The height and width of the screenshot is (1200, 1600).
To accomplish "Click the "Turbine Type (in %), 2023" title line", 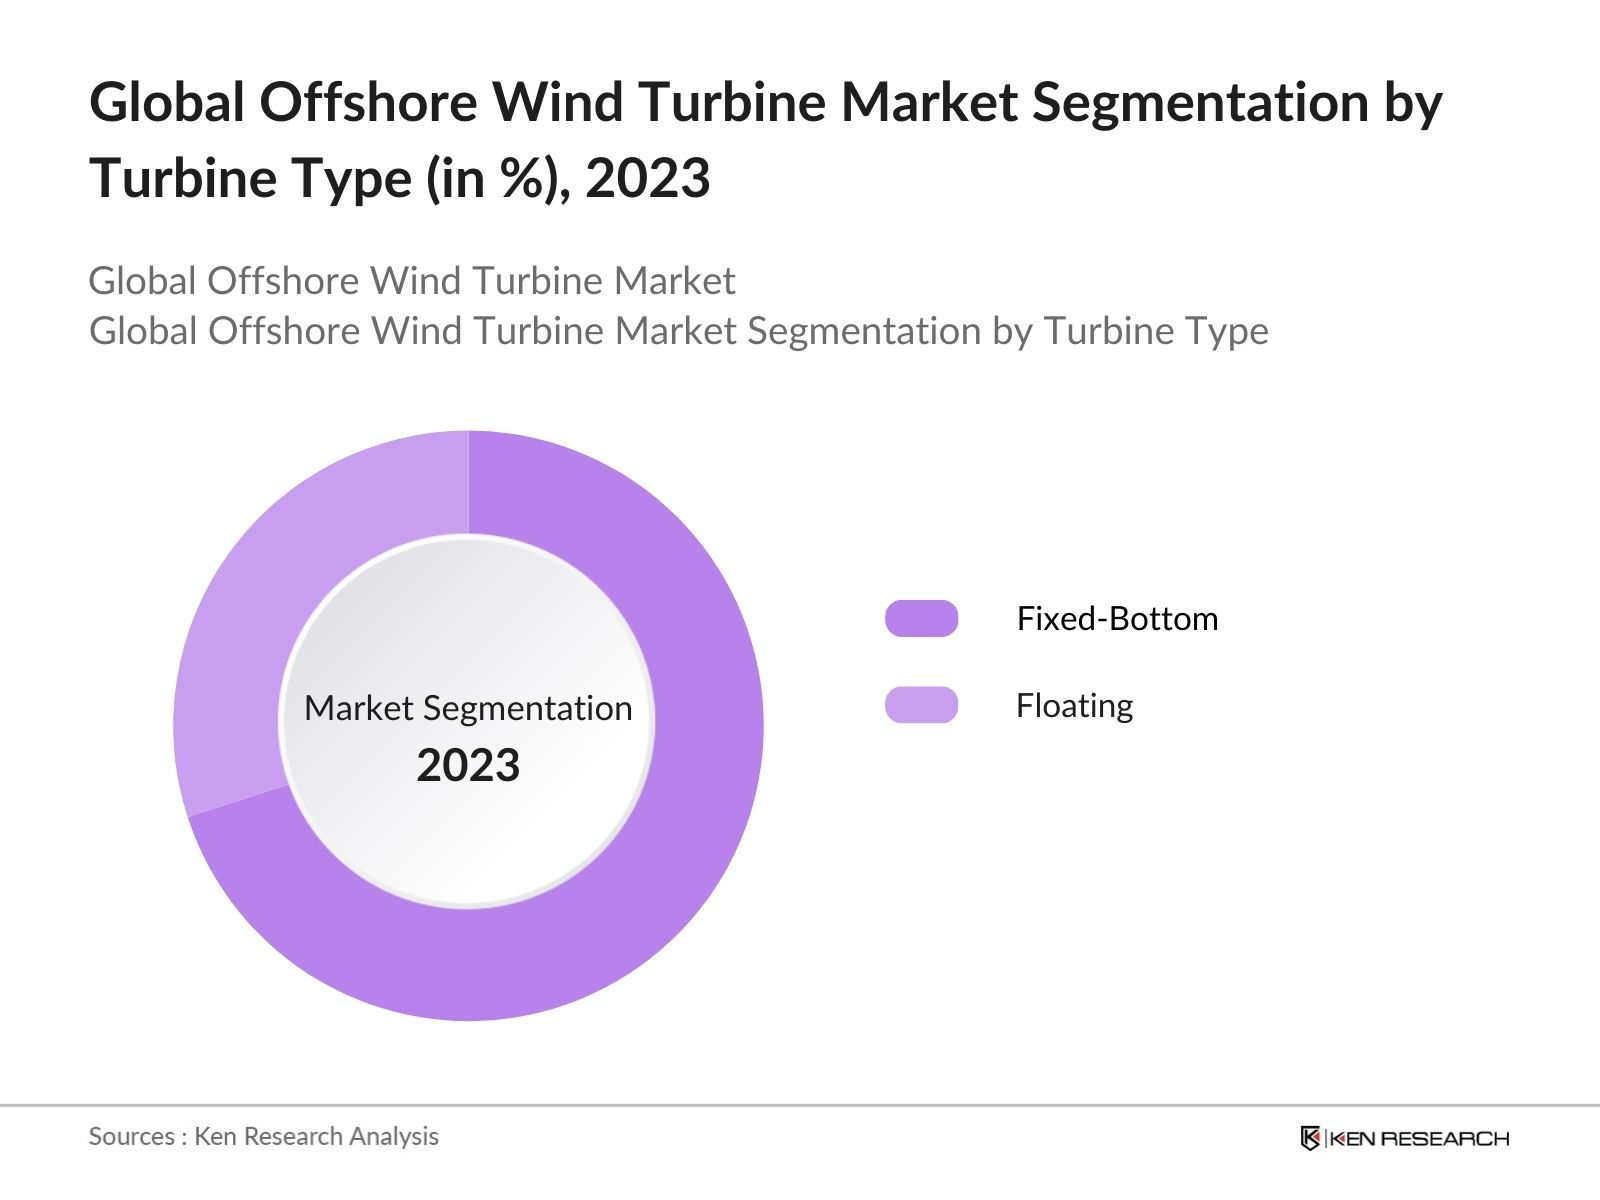I will pos(400,179).
